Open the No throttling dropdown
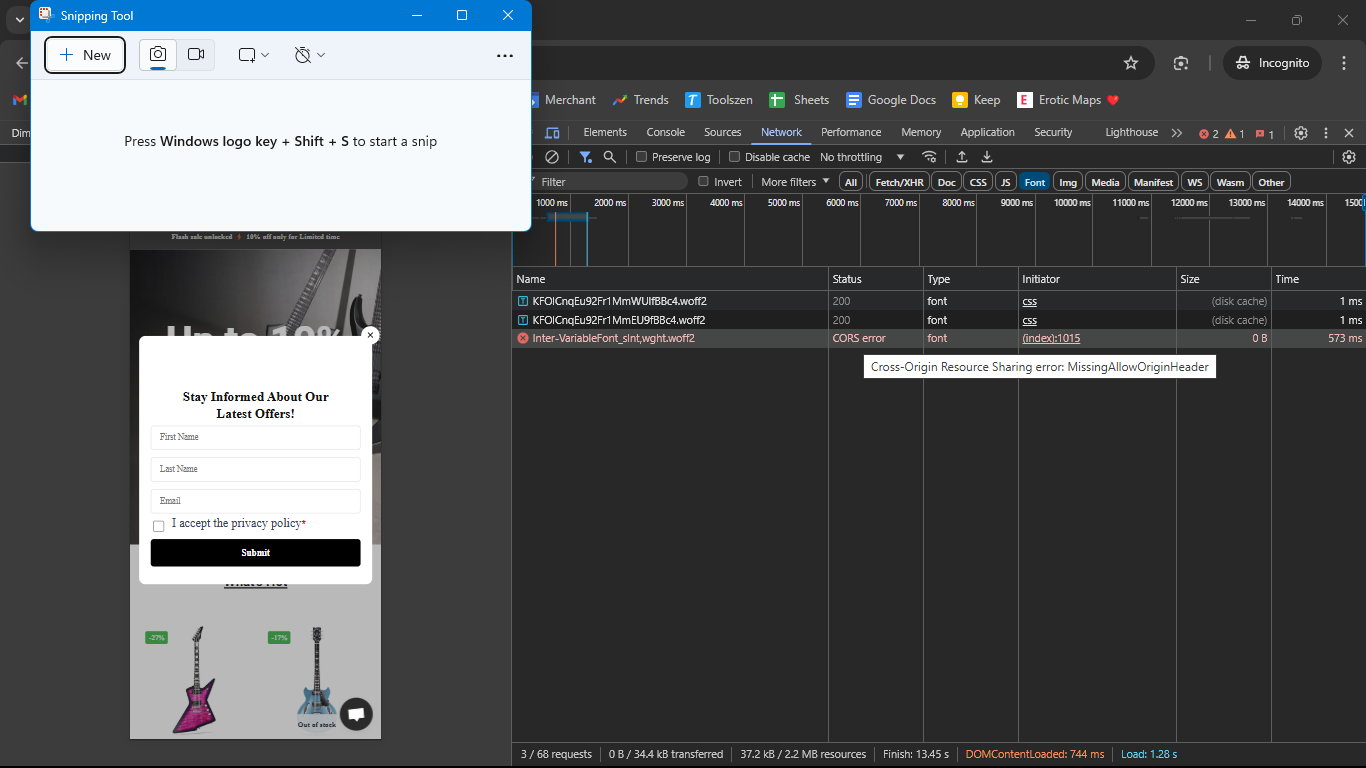The height and width of the screenshot is (768, 1366). click(x=862, y=157)
